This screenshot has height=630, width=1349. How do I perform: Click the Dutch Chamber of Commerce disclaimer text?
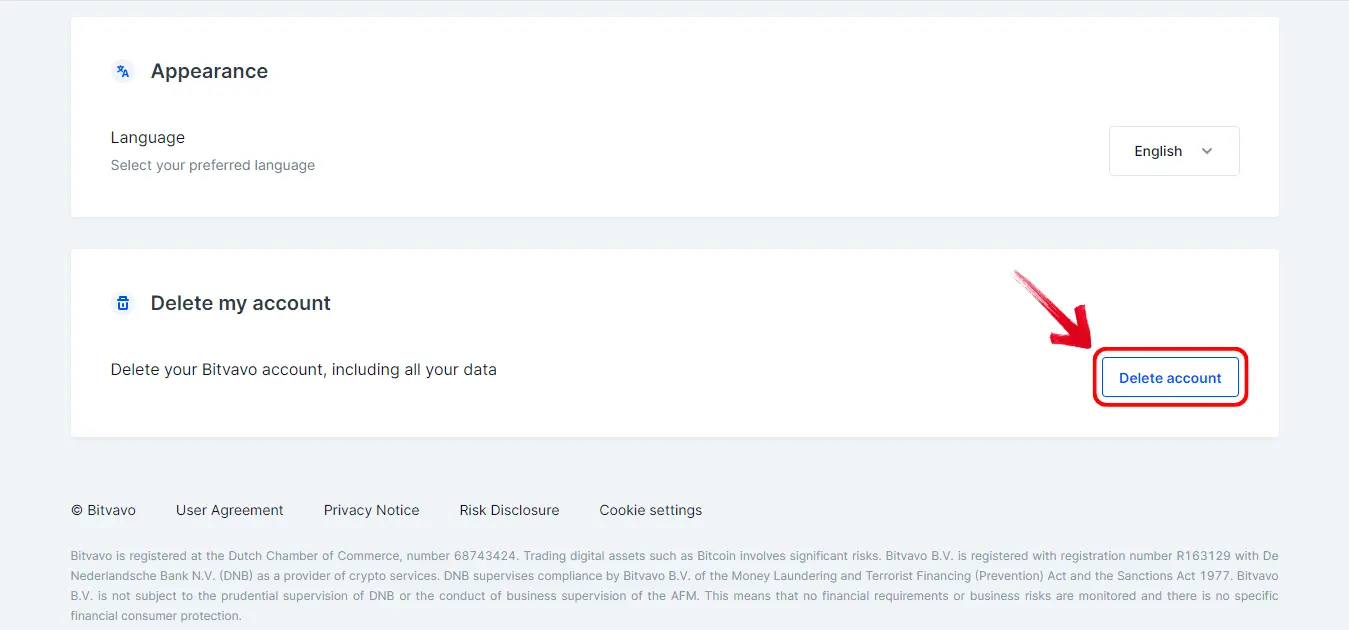(674, 586)
